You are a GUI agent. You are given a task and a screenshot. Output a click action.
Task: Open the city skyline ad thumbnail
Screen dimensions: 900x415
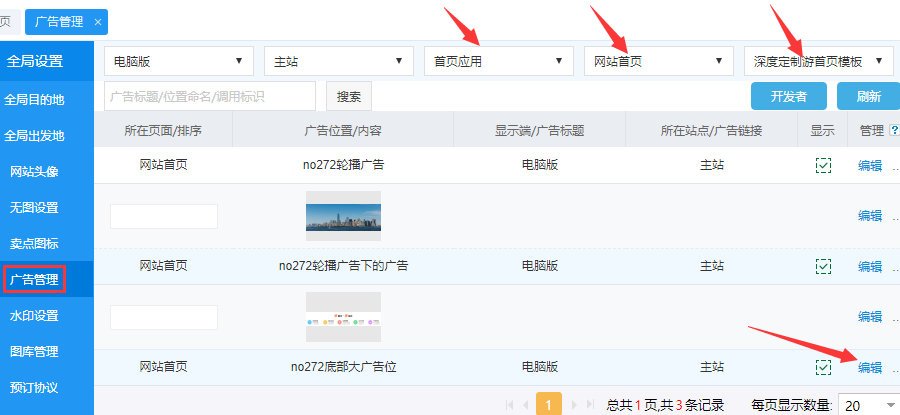pos(343,216)
